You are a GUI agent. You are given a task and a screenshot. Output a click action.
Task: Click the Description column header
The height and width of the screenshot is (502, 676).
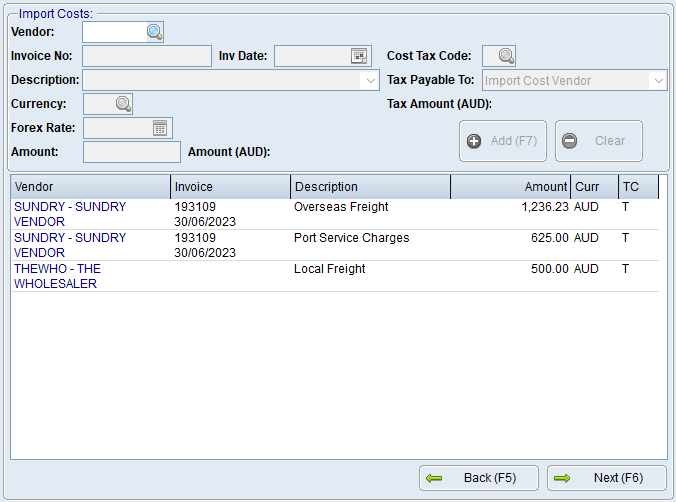pos(370,187)
